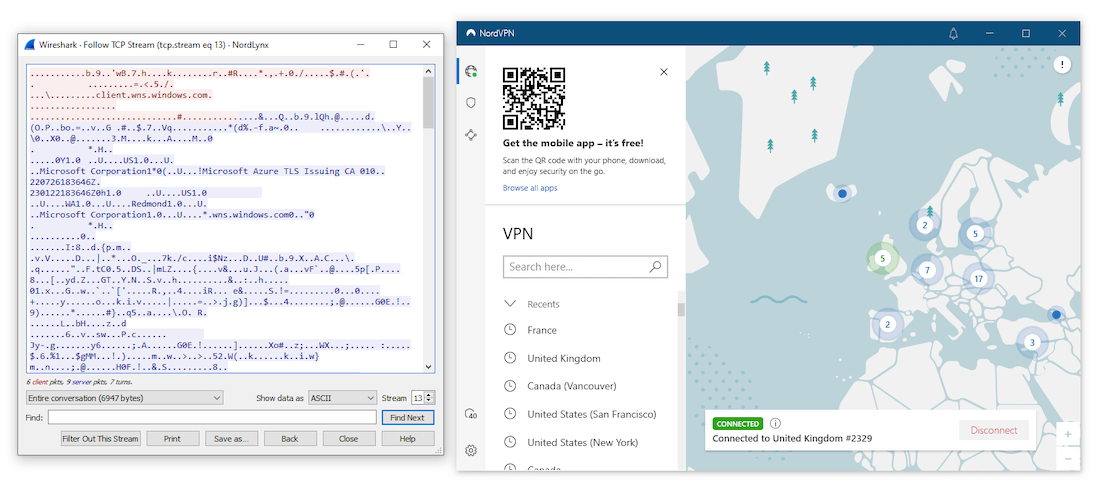
Task: Click clock icon next to Canada (Vancouver)
Action: [510, 386]
